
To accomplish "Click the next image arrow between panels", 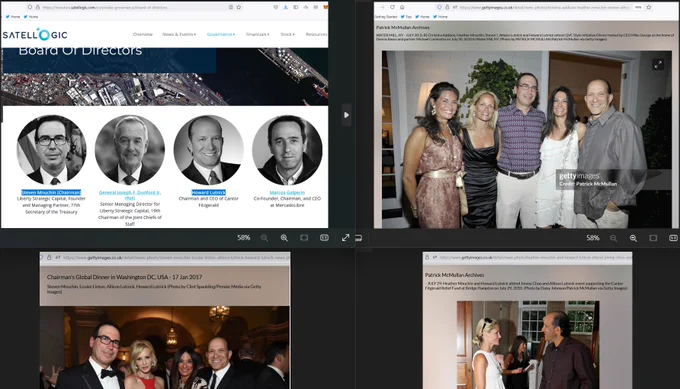I will pyautogui.click(x=346, y=115).
